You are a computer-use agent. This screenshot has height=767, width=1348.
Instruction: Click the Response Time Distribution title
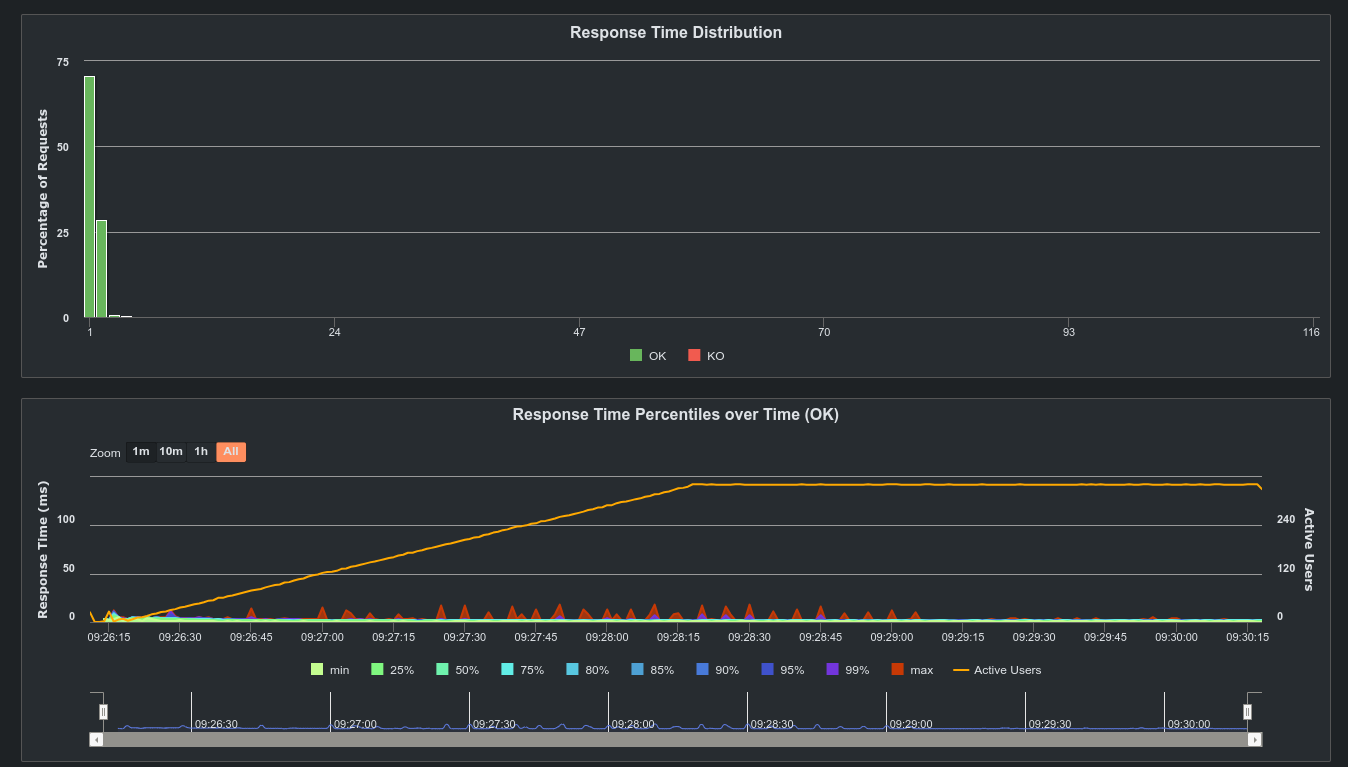tap(676, 33)
